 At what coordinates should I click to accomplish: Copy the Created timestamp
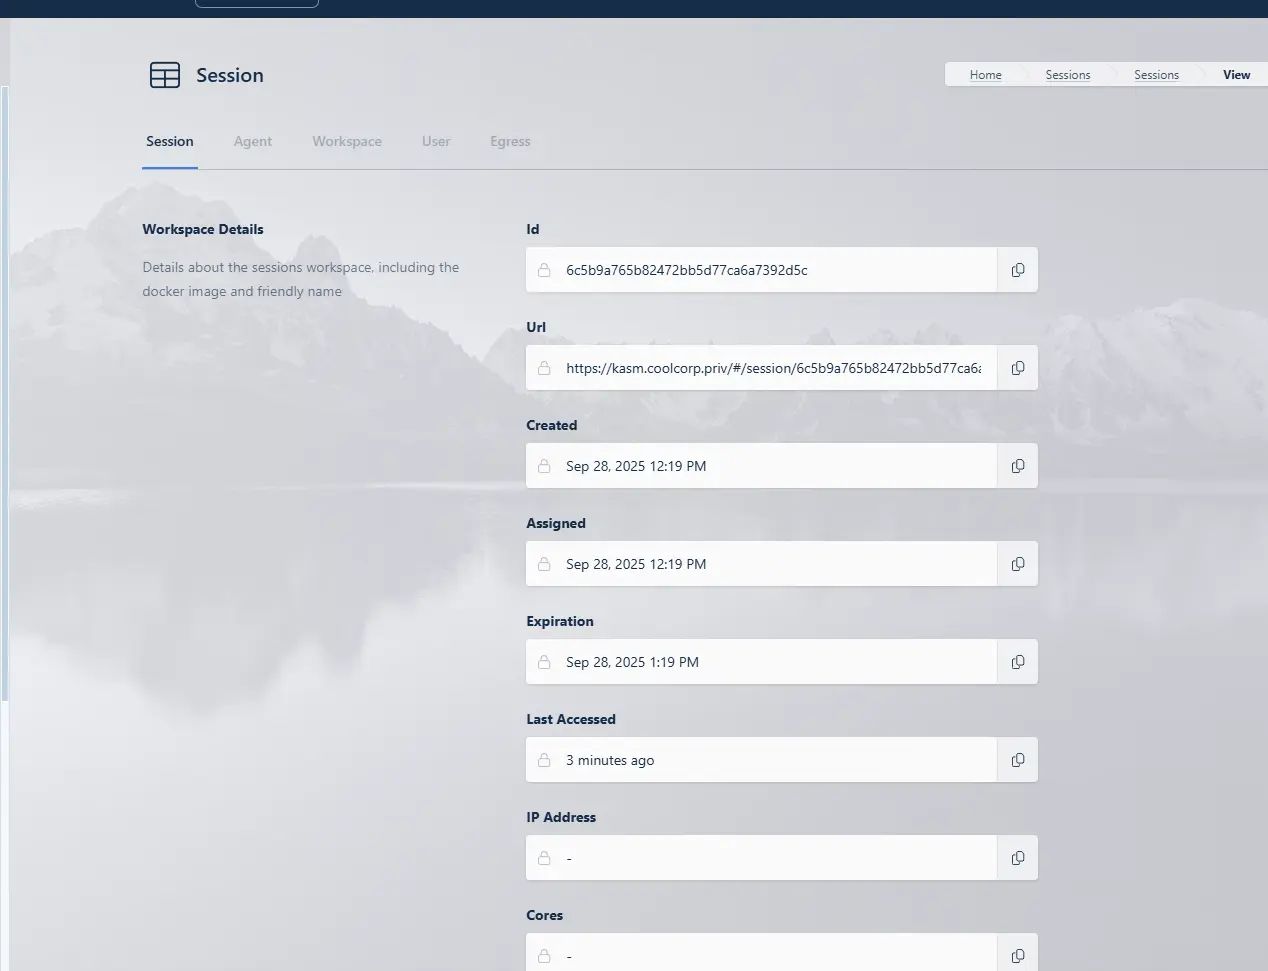pyautogui.click(x=1017, y=466)
